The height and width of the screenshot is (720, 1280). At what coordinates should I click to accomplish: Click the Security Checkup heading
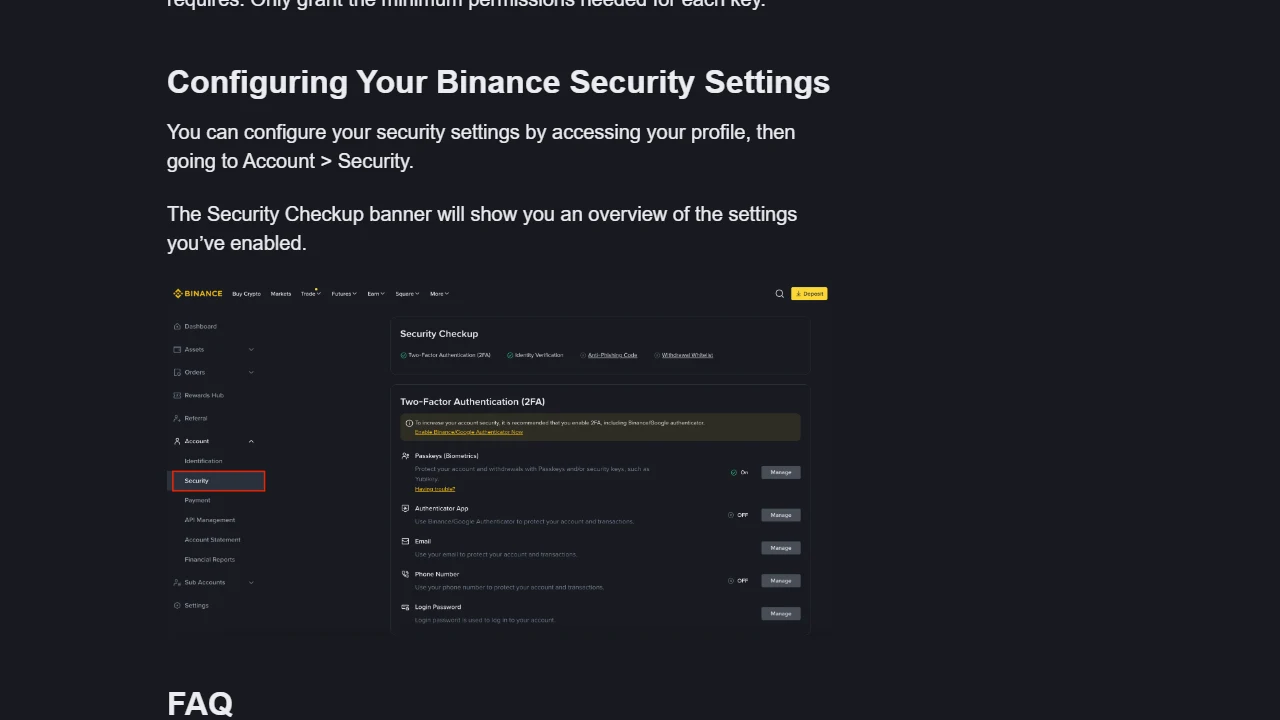tap(439, 334)
